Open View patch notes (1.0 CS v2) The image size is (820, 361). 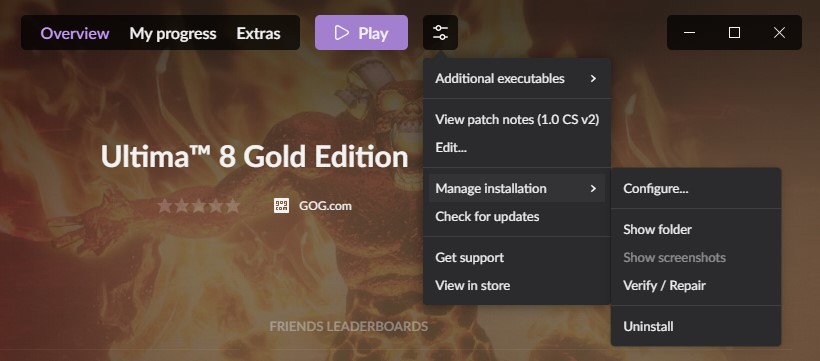pos(517,119)
